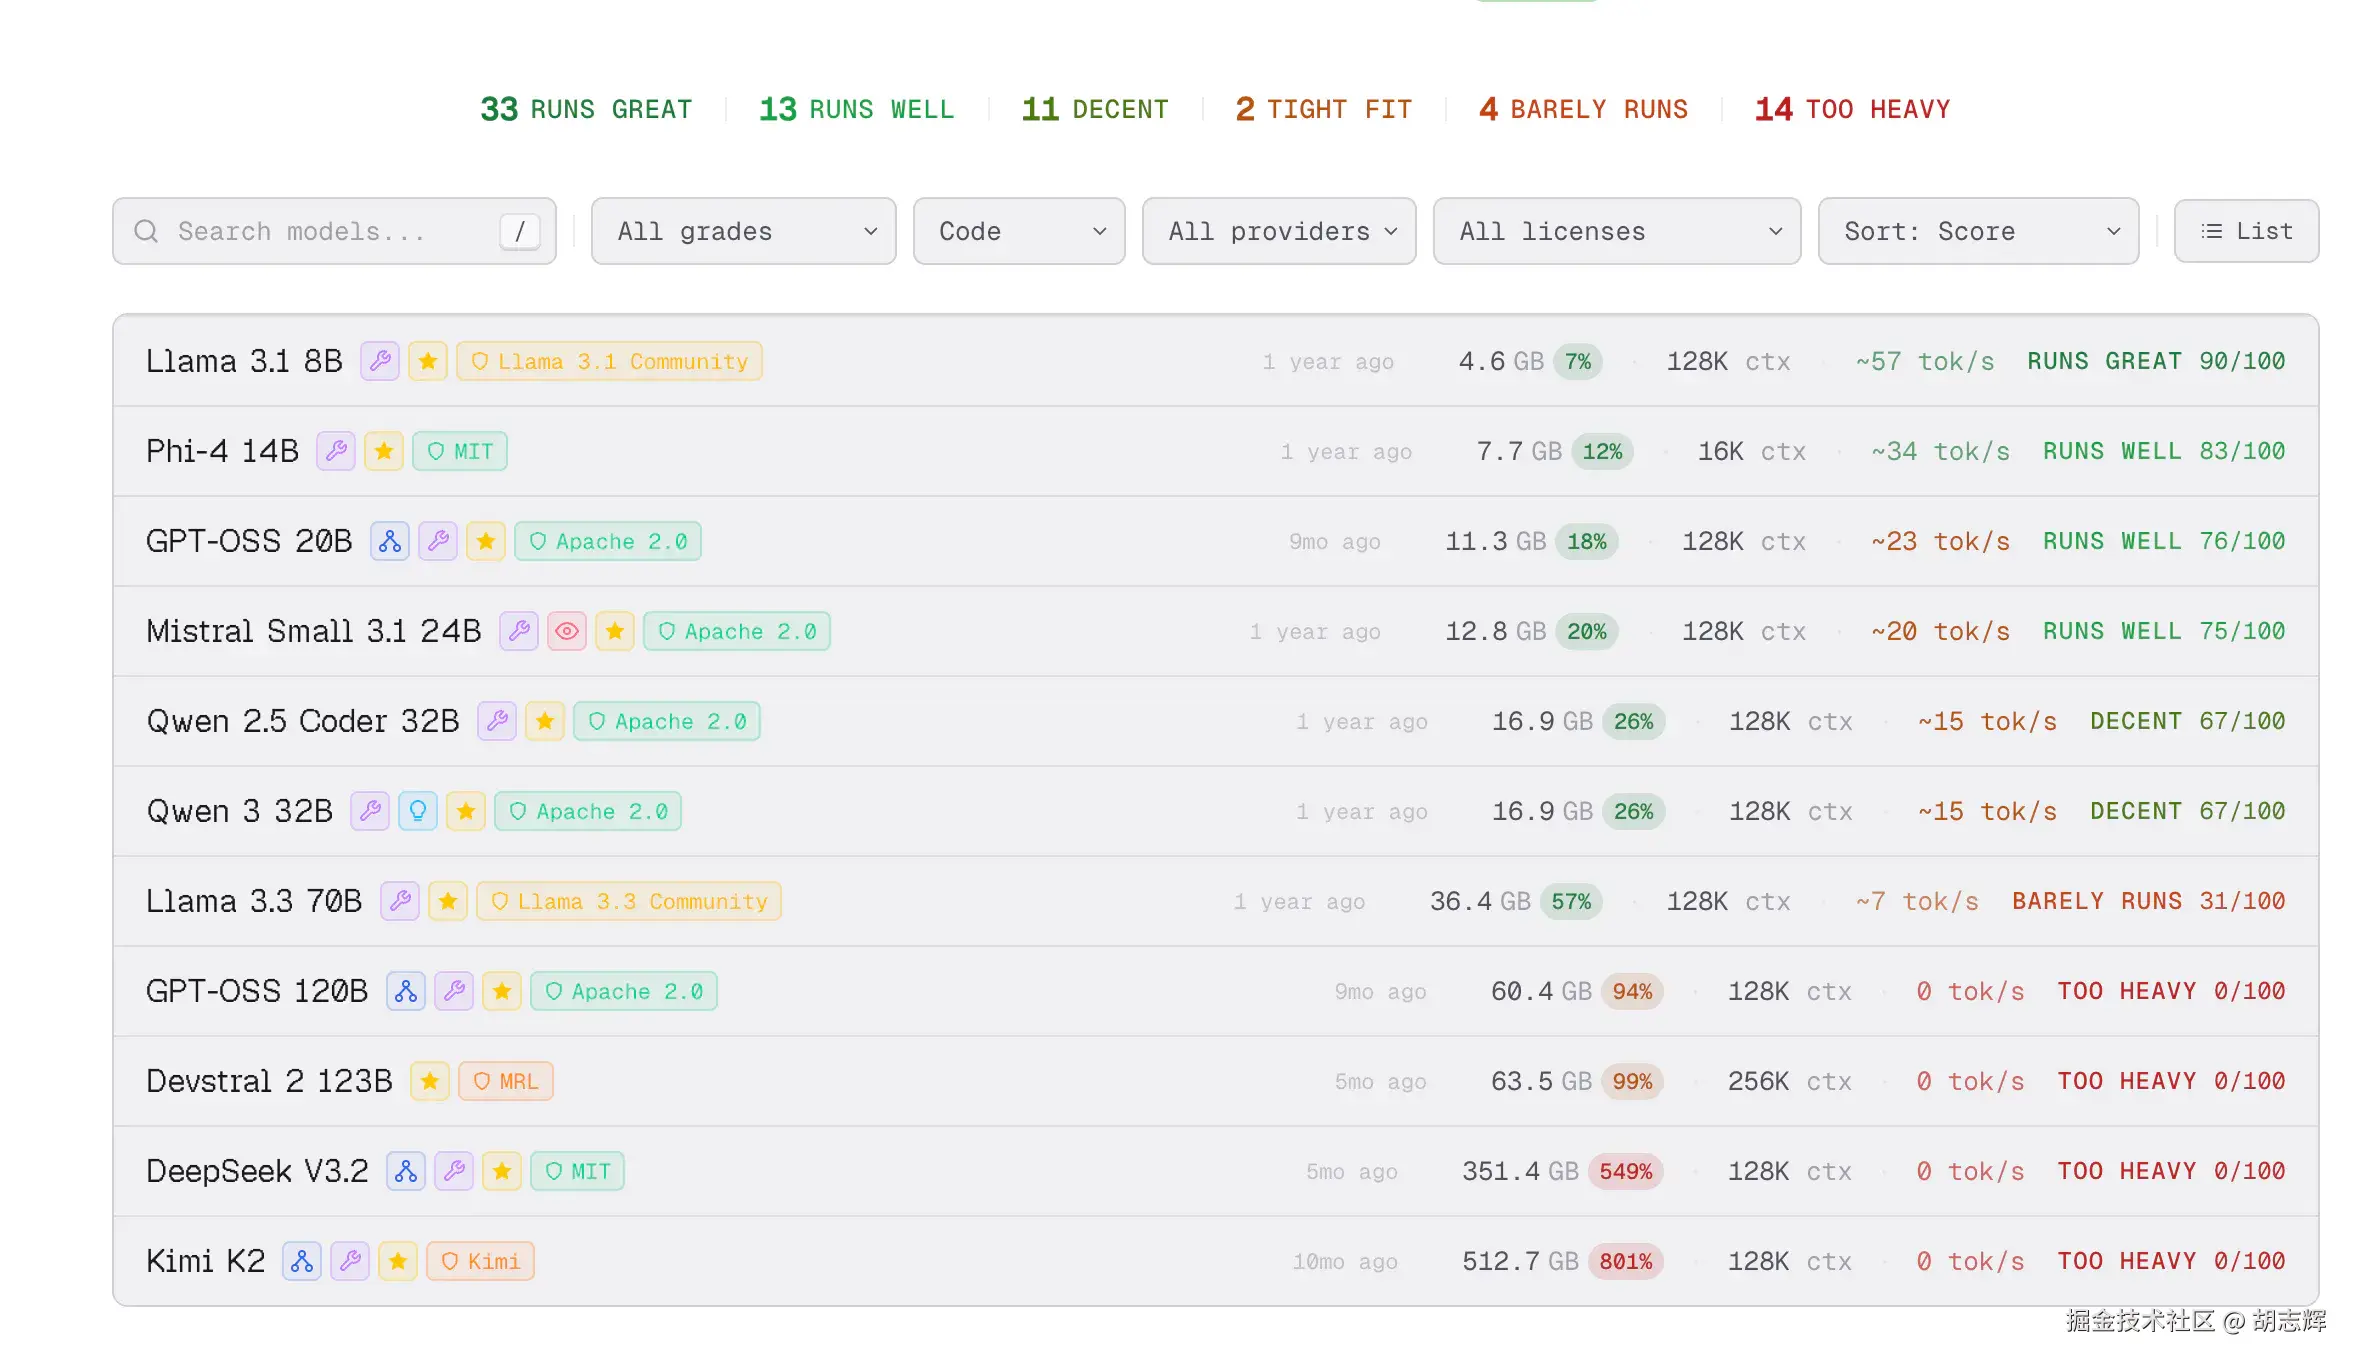2360x1368 pixels.
Task: Click the wrench icon in the GPT-OSS 120B row
Action: click(x=454, y=991)
